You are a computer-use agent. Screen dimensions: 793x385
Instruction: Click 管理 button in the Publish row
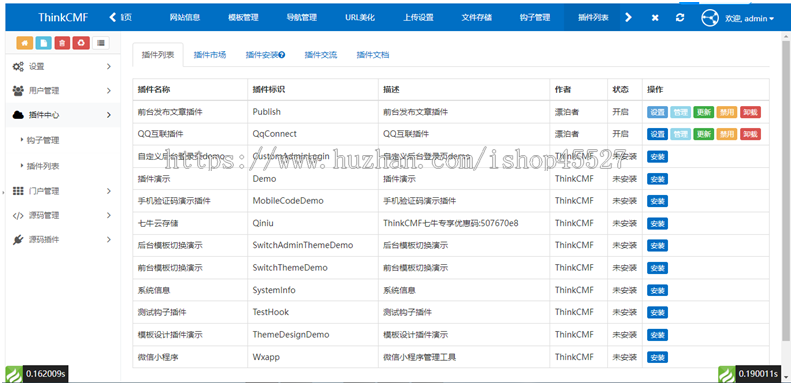pyautogui.click(x=680, y=112)
